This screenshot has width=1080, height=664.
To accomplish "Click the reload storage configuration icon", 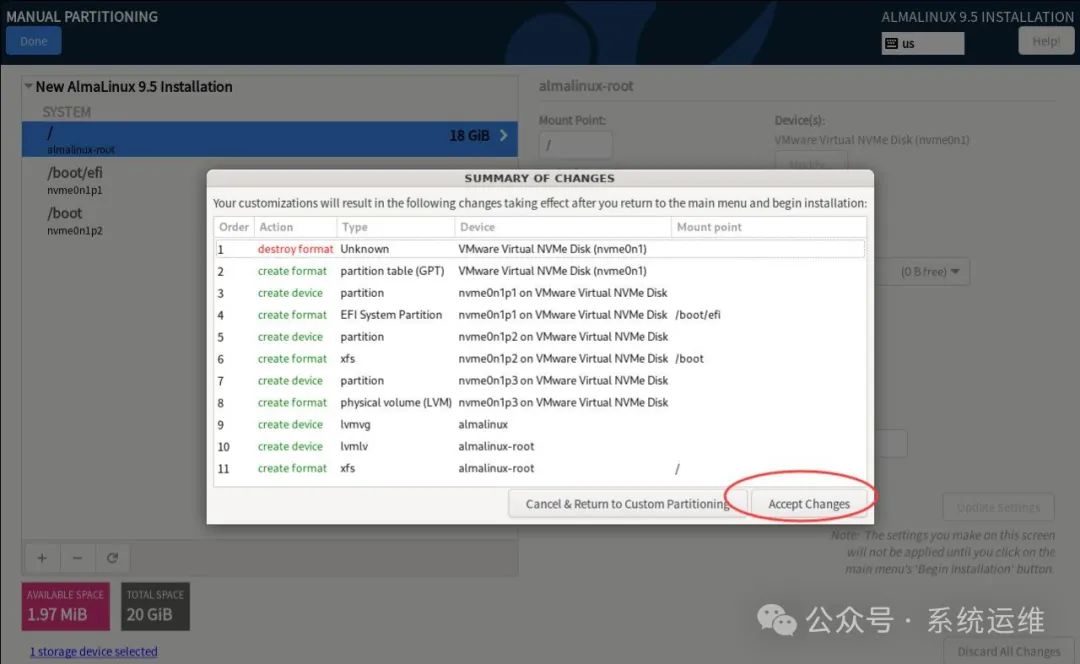I will 112,558.
